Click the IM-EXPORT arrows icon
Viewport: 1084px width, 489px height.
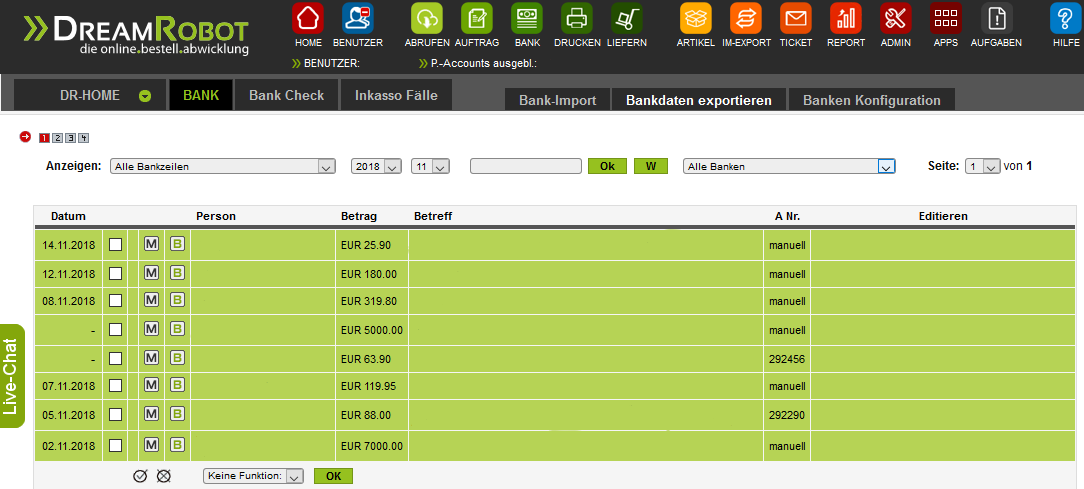click(x=746, y=19)
